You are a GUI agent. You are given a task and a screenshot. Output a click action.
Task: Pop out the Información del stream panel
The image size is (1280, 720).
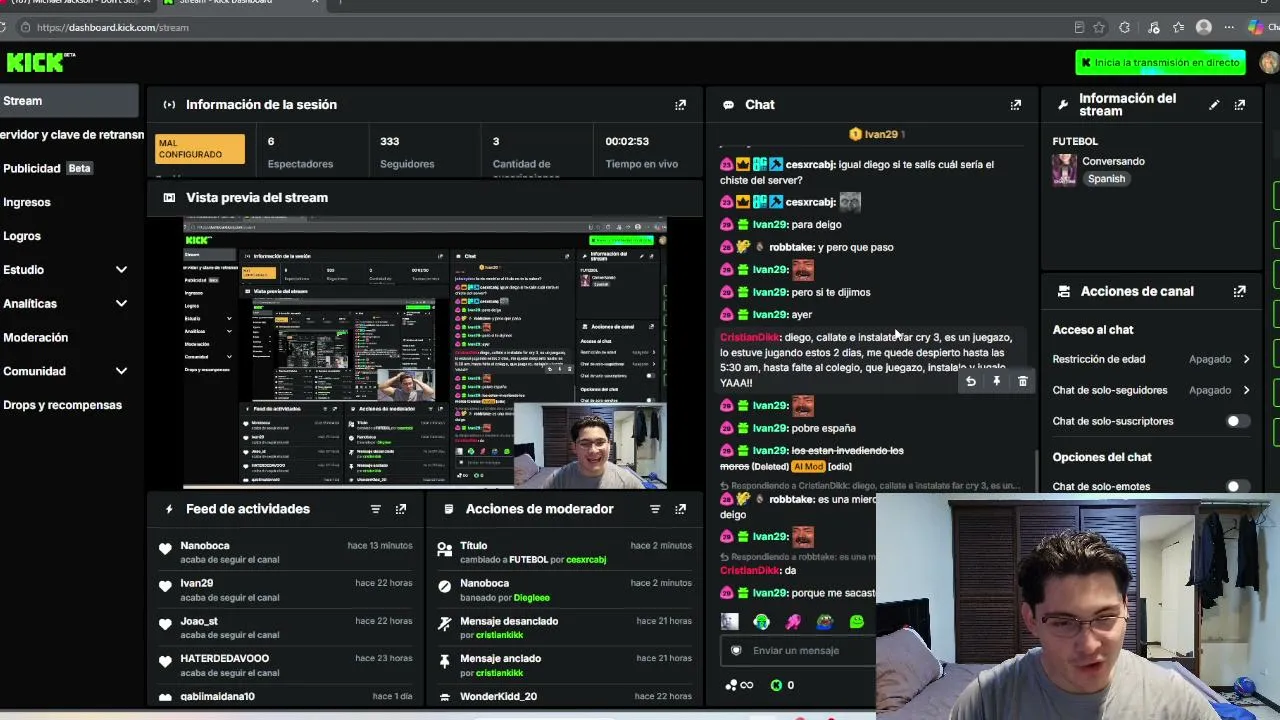1239,104
